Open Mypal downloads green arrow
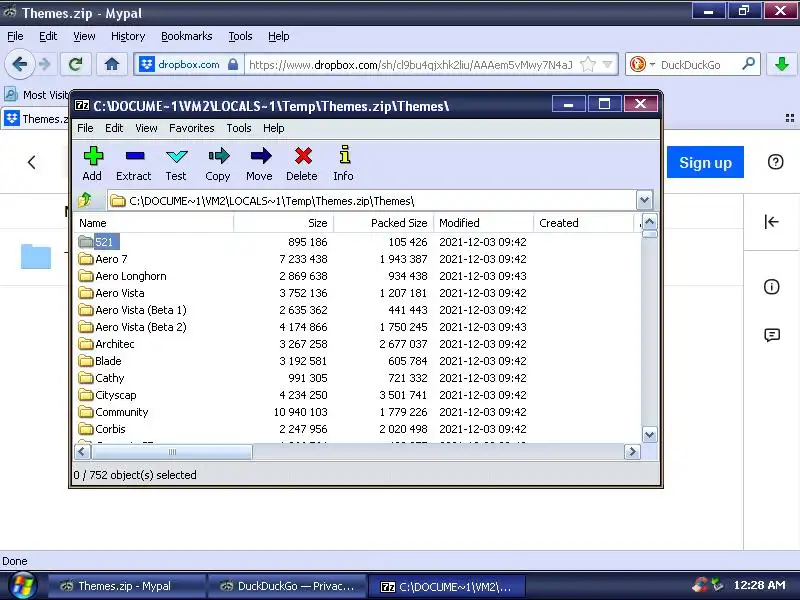Viewport: 800px width, 600px height. (x=782, y=64)
